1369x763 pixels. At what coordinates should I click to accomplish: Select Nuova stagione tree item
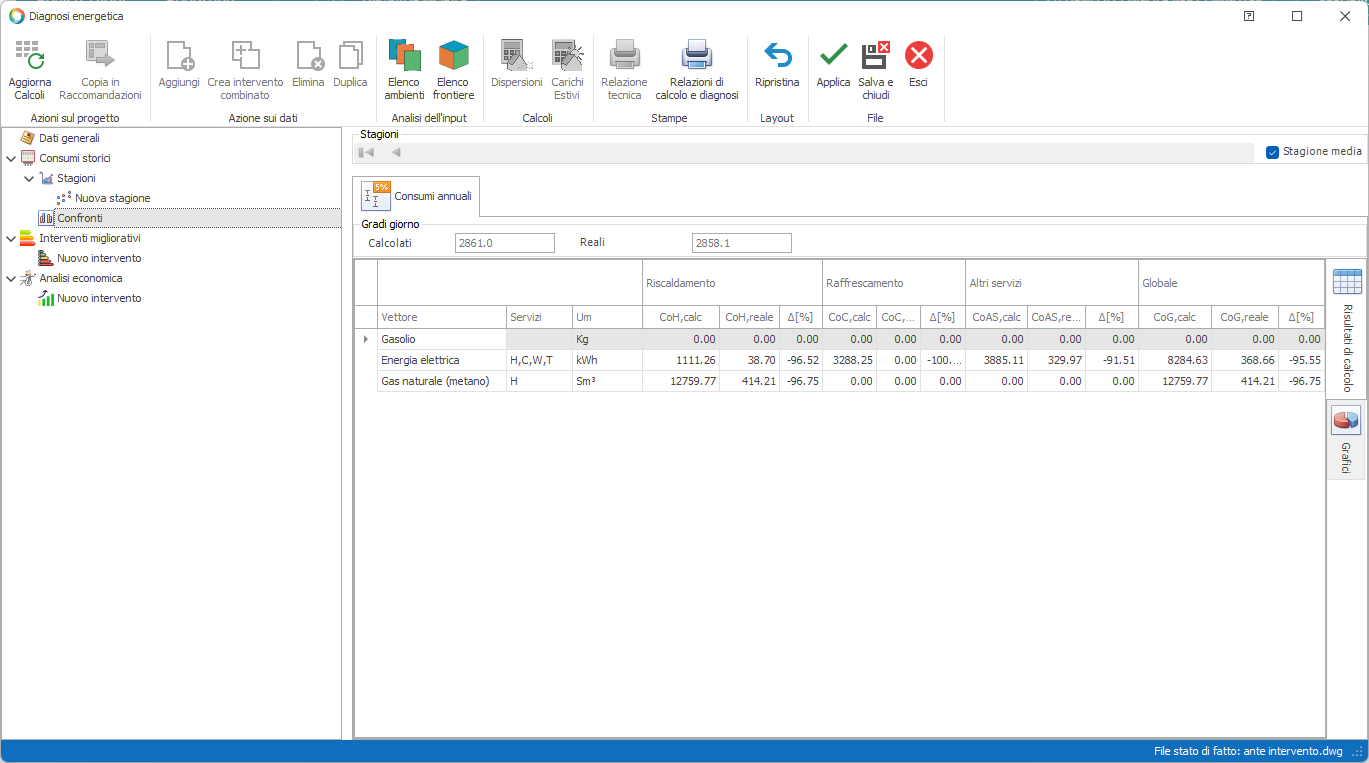[112, 198]
